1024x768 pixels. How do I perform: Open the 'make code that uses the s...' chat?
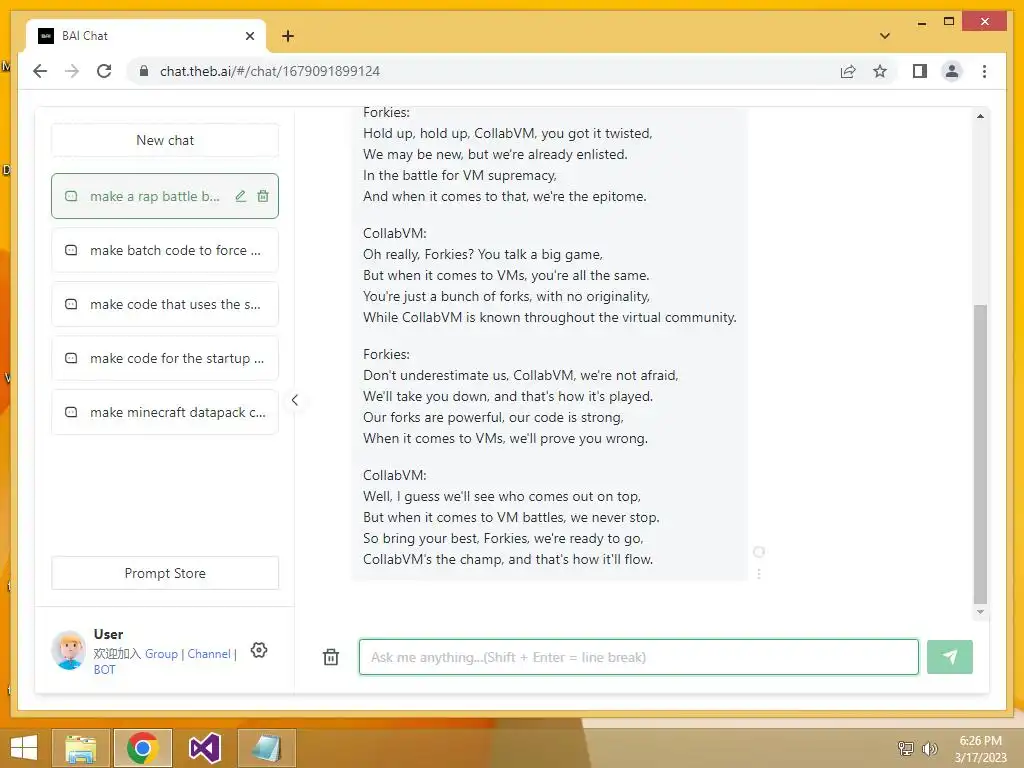coord(165,304)
